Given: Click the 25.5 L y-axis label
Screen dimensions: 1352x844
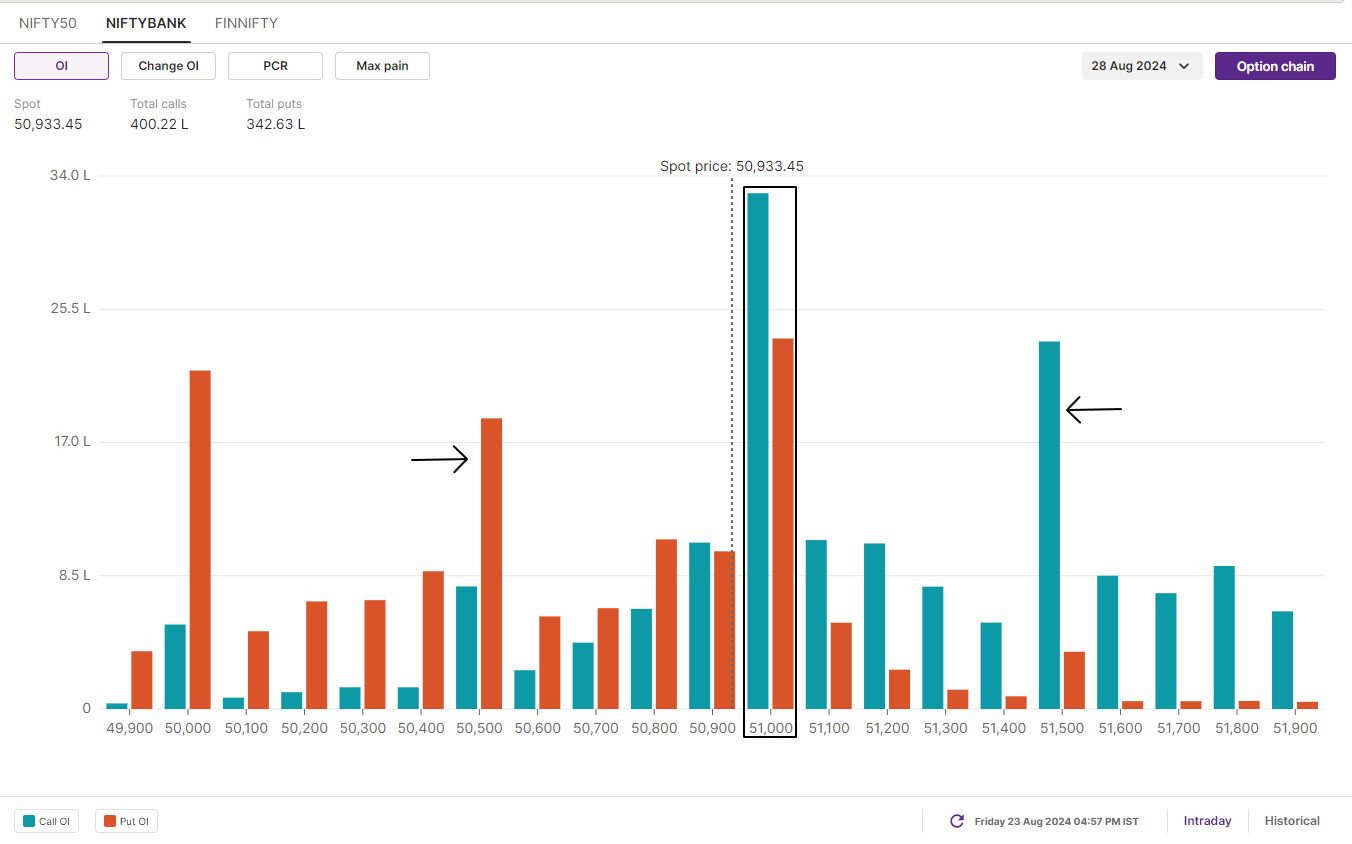Looking at the screenshot, I should (71, 308).
